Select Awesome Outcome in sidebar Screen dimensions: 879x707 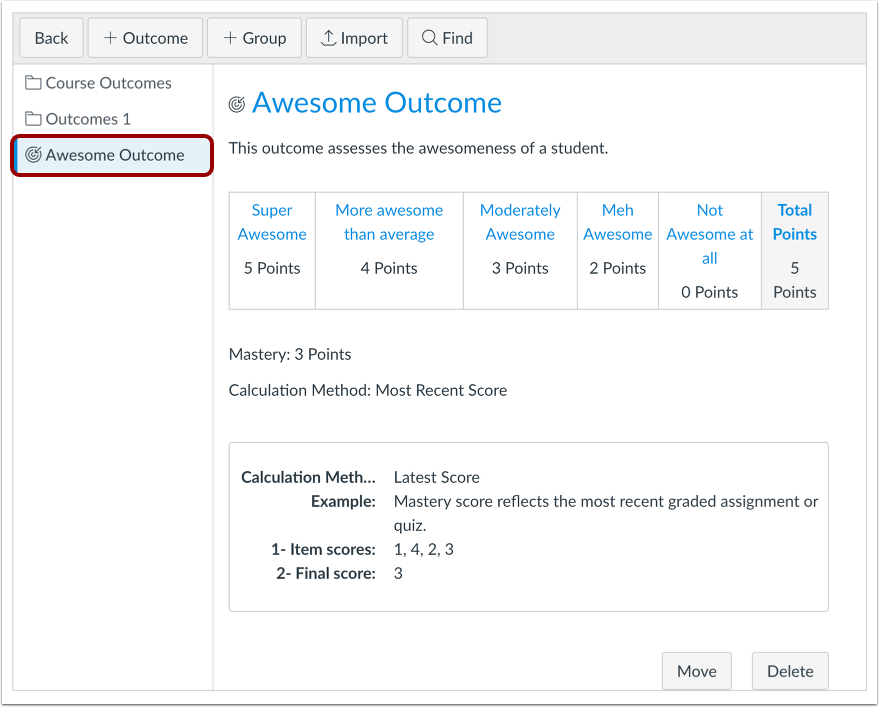pyautogui.click(x=112, y=155)
